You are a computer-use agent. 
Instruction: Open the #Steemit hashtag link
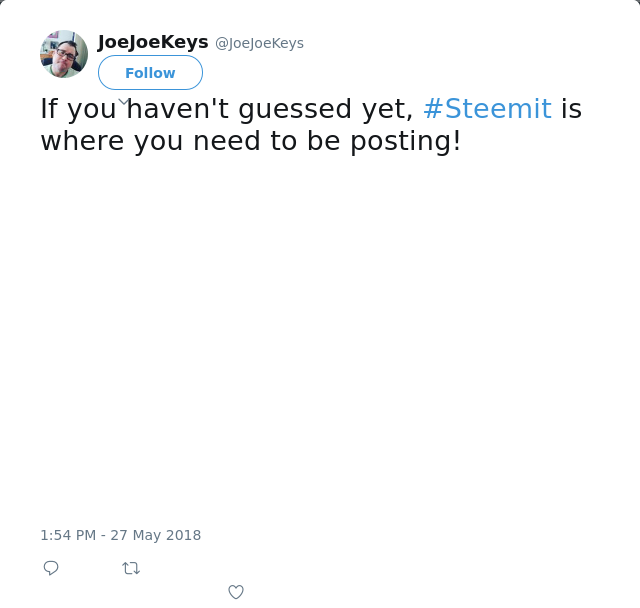click(x=487, y=108)
